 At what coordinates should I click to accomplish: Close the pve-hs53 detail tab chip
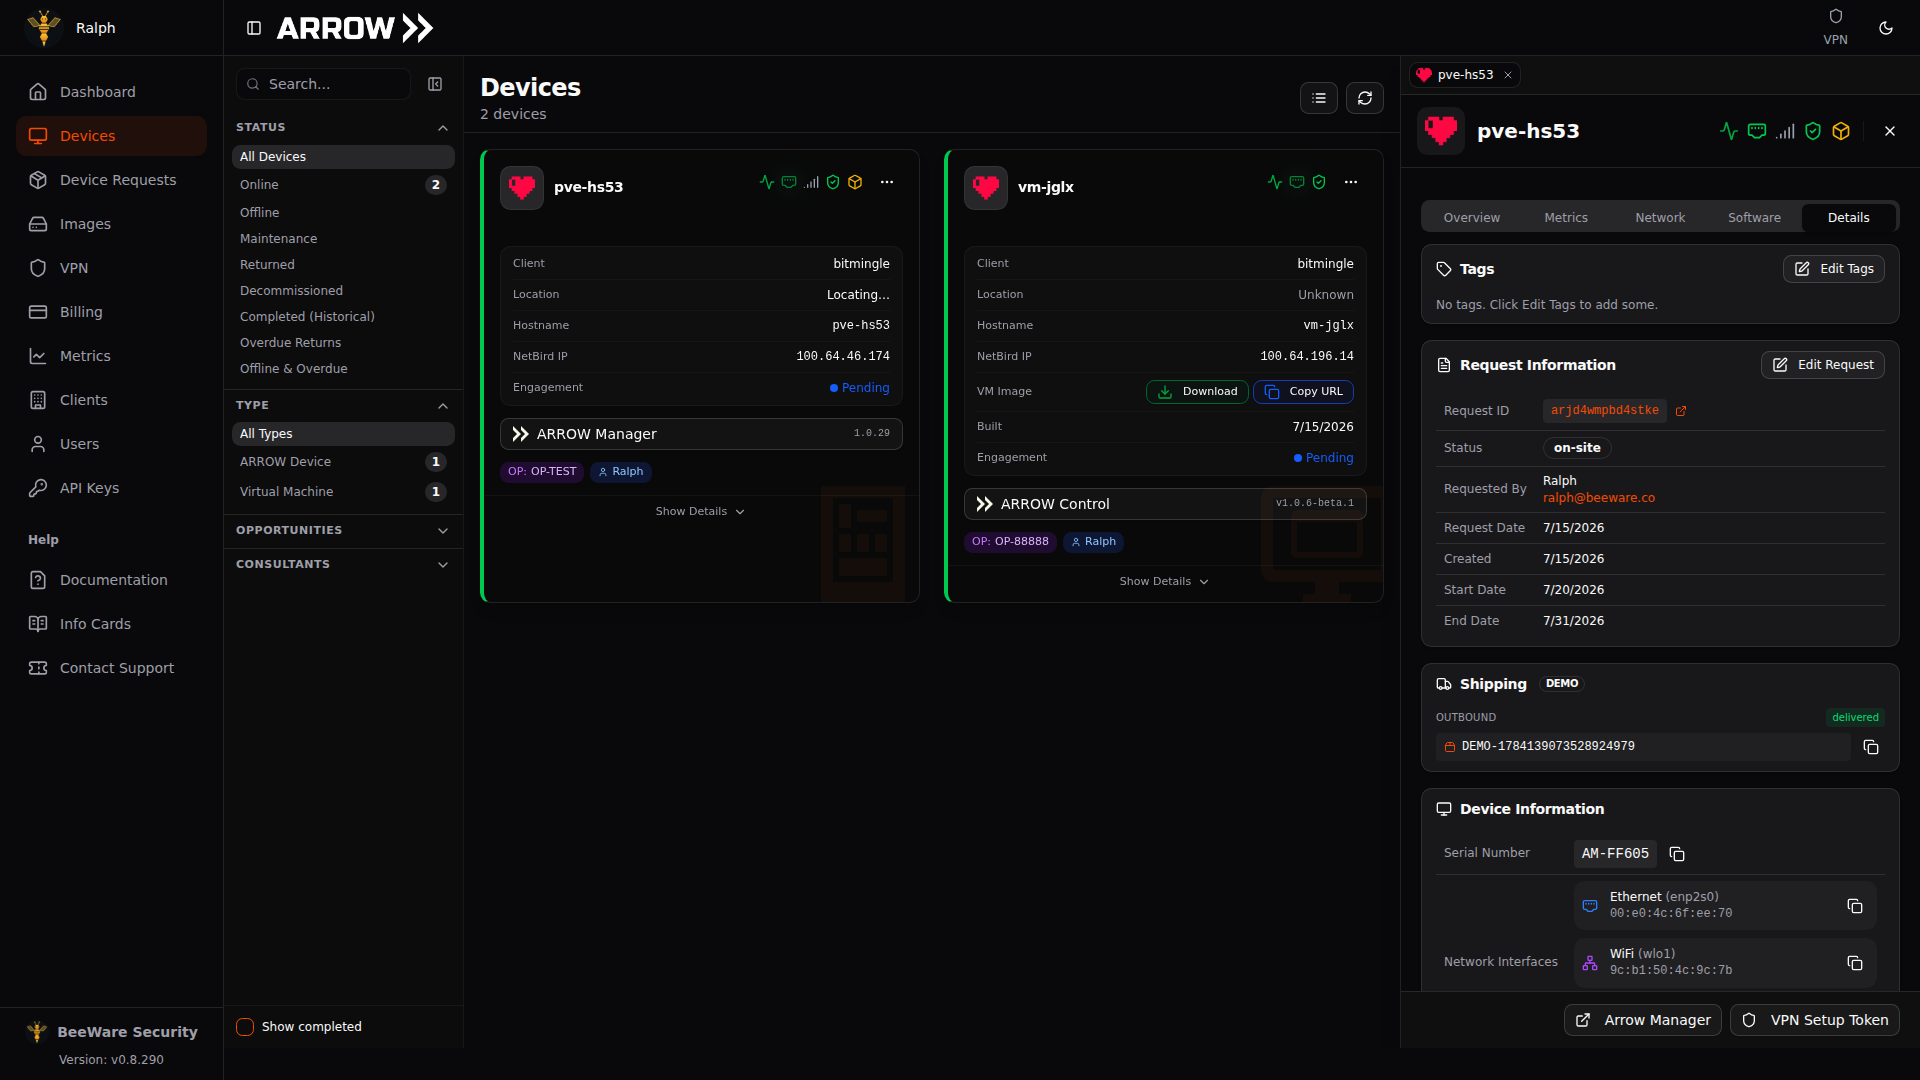1508,75
